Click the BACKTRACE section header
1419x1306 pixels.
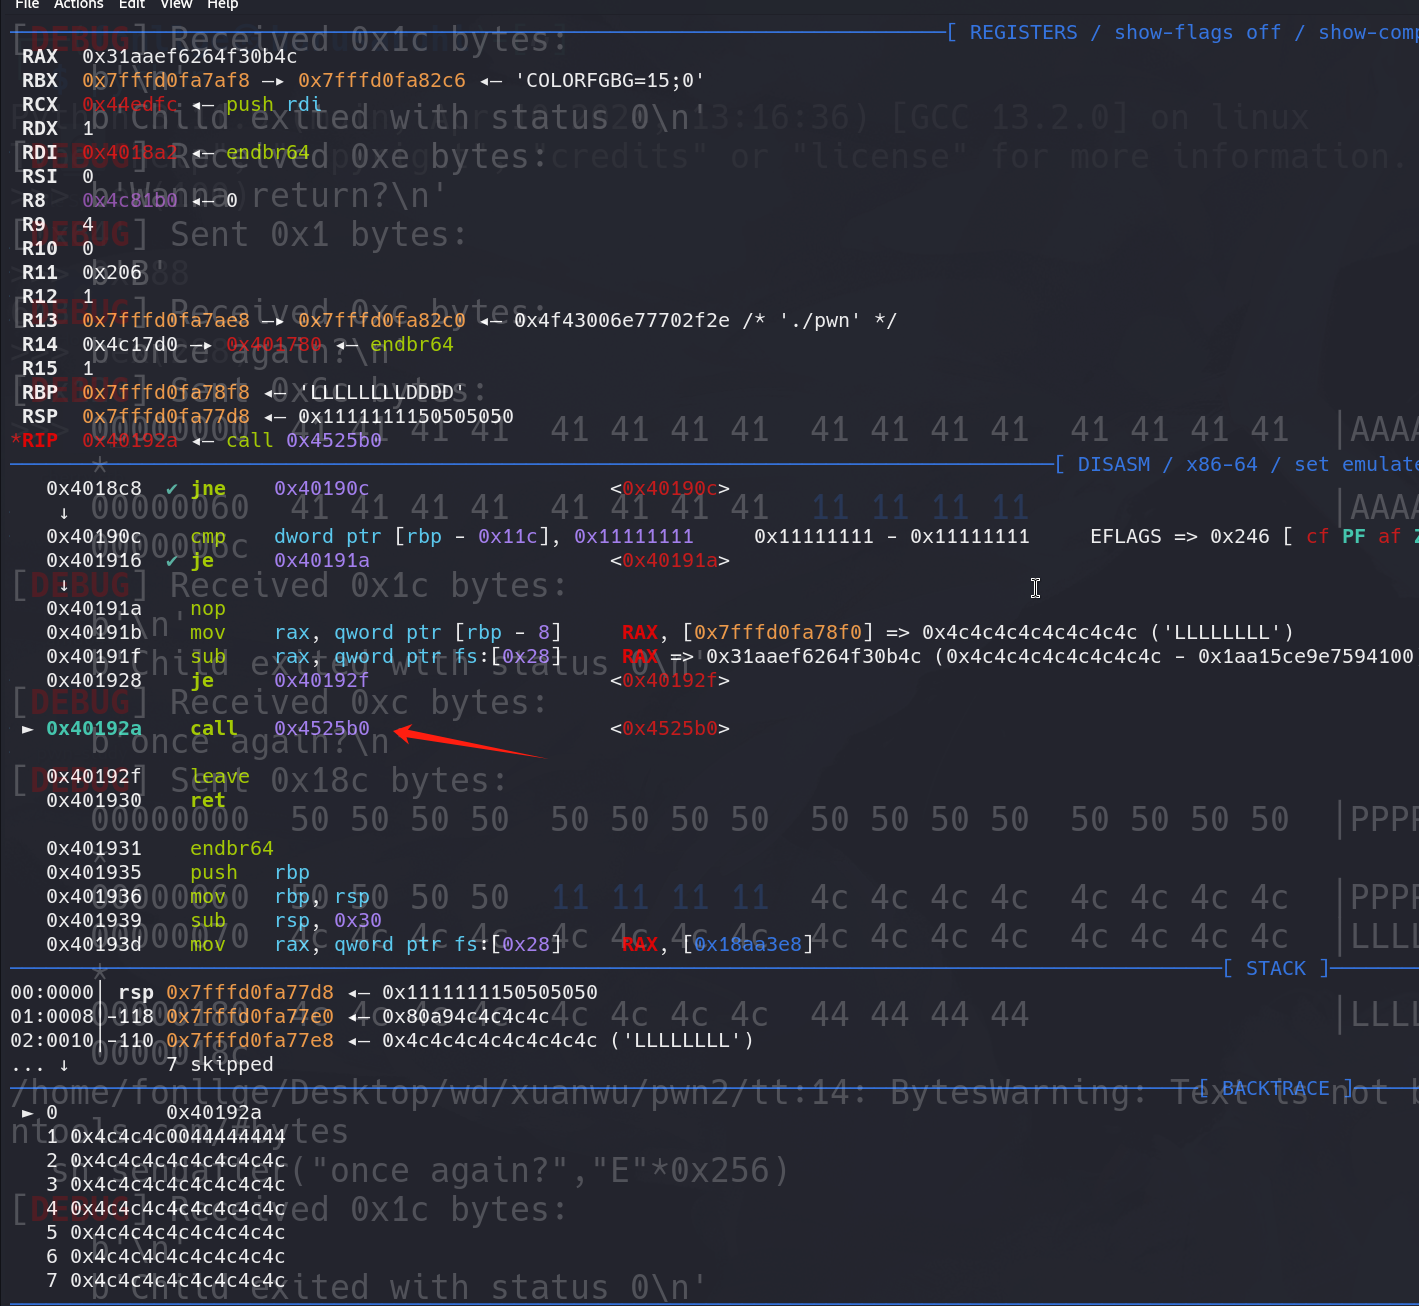(1276, 1088)
